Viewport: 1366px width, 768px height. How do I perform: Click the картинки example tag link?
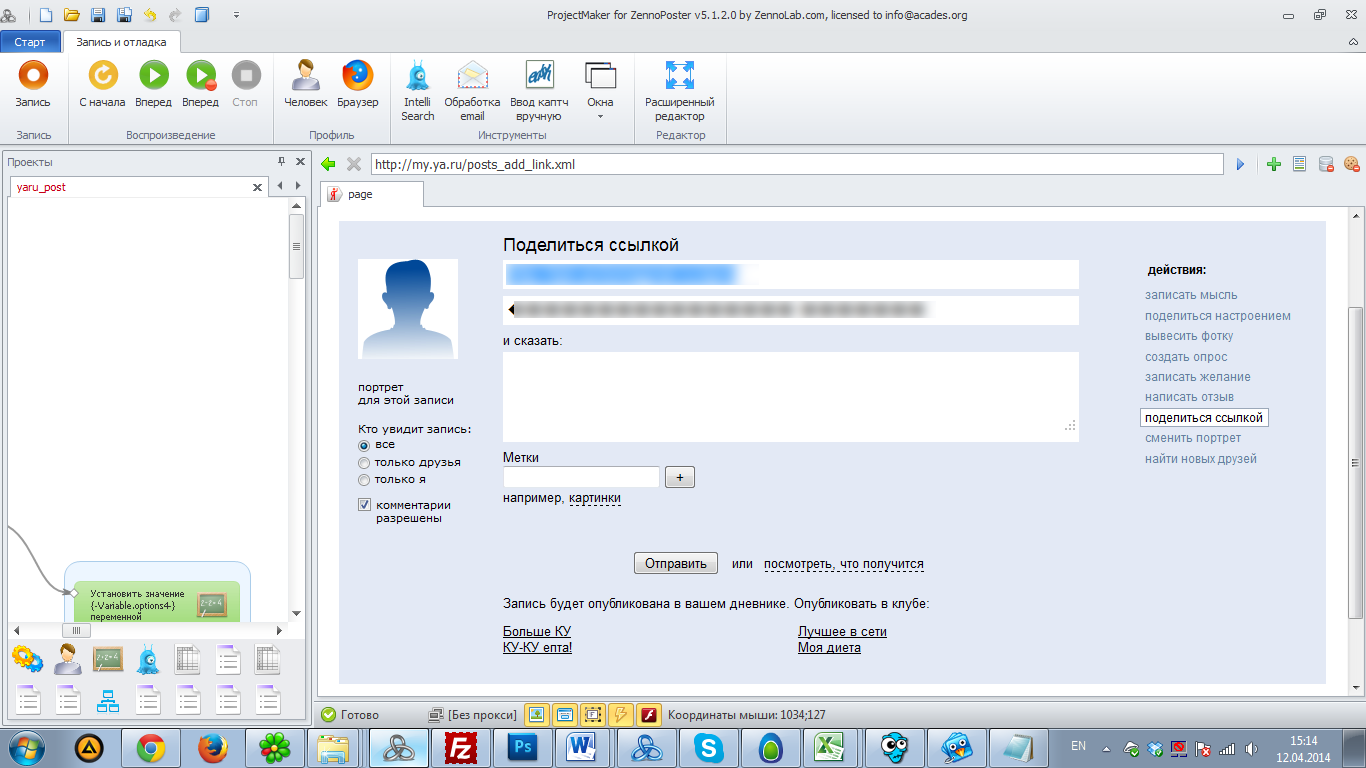pyautogui.click(x=595, y=498)
